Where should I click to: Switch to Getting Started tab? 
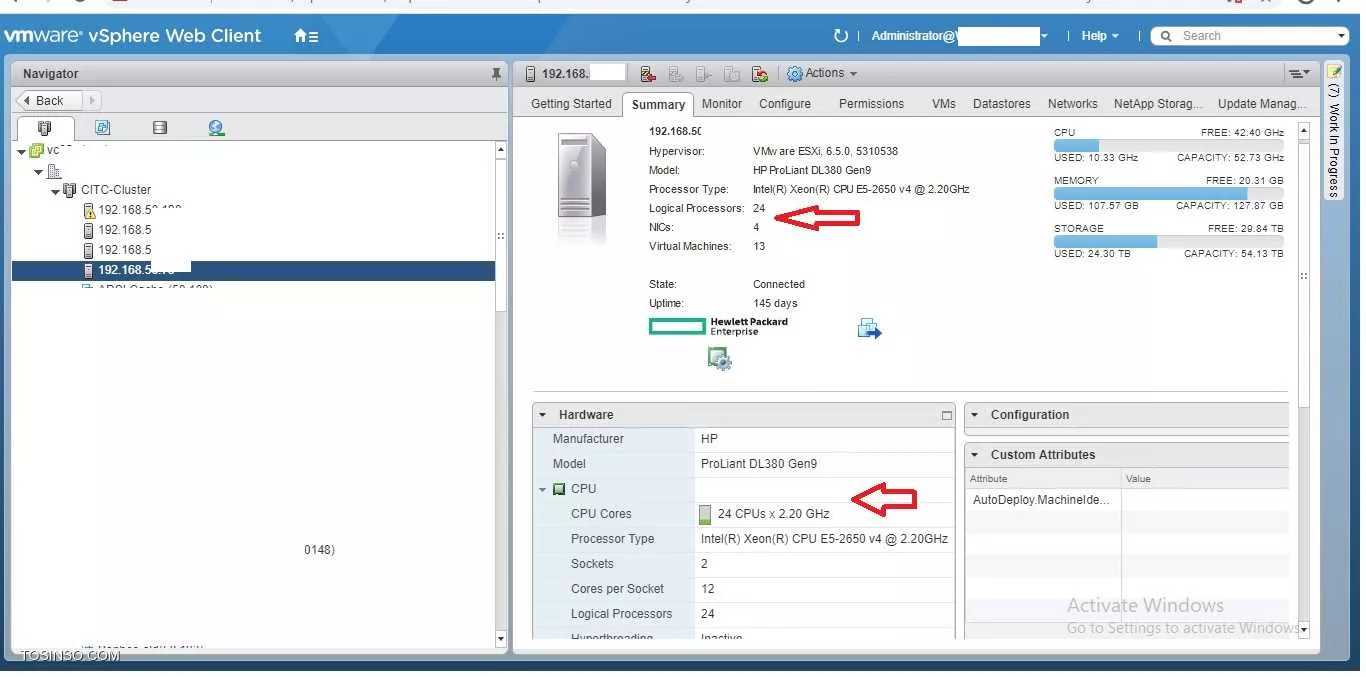coord(571,104)
